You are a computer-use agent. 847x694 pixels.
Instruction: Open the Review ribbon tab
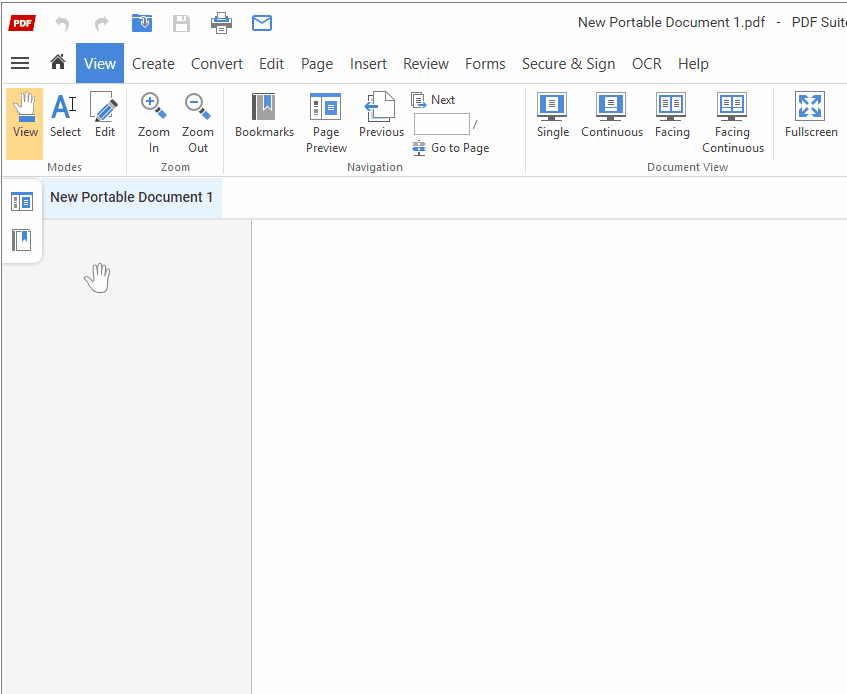(x=426, y=64)
